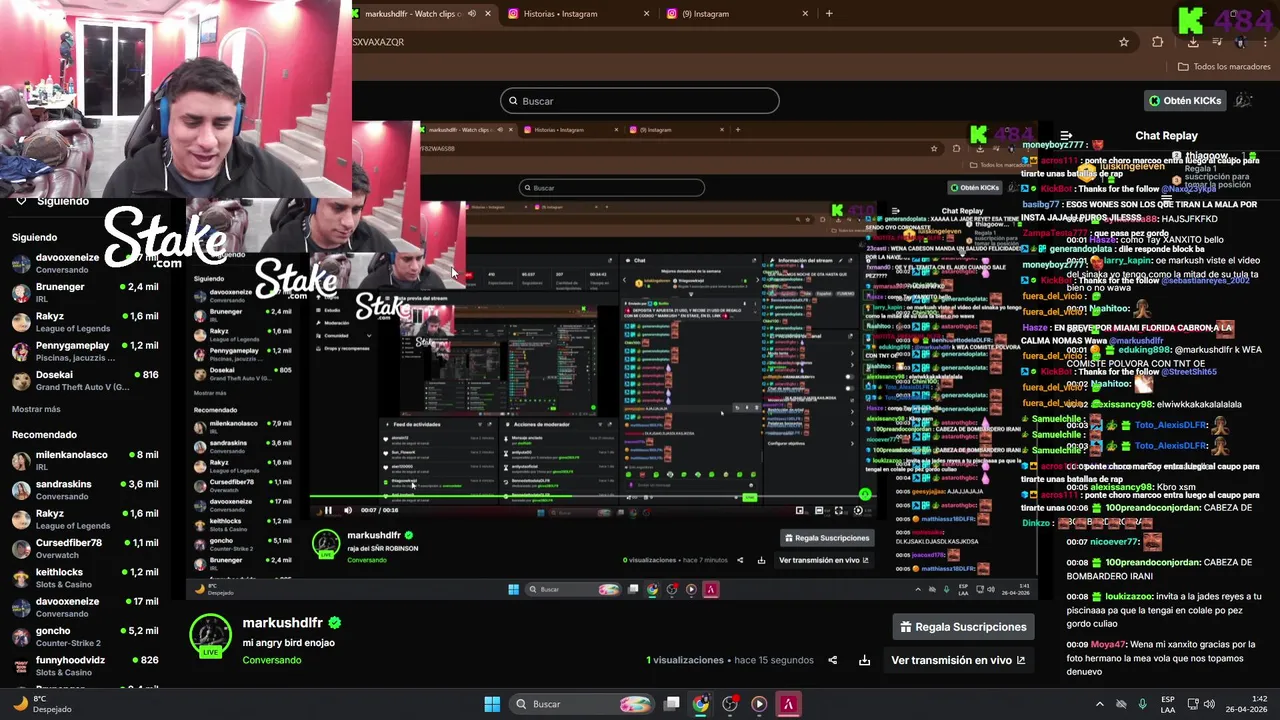Click username Moya47 in chat replay
Screen dimensions: 1280x720
1108,645
